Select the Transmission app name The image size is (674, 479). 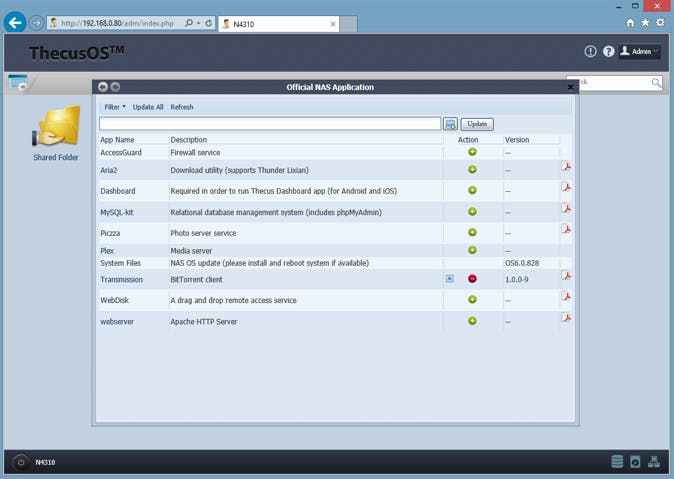pyautogui.click(x=122, y=279)
